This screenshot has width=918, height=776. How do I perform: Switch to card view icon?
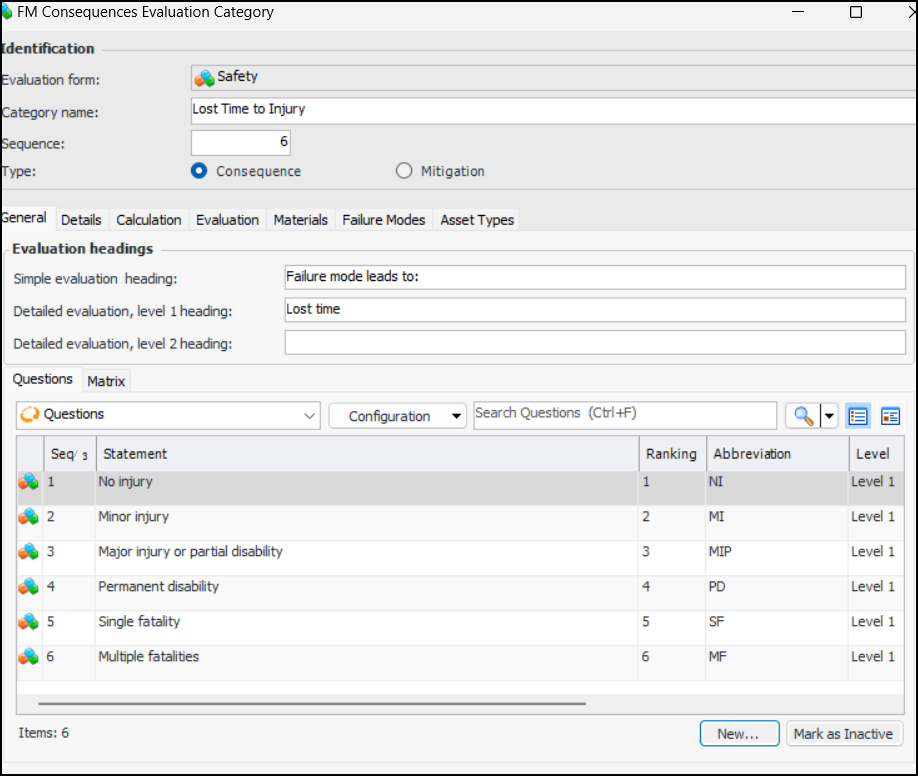pos(890,416)
